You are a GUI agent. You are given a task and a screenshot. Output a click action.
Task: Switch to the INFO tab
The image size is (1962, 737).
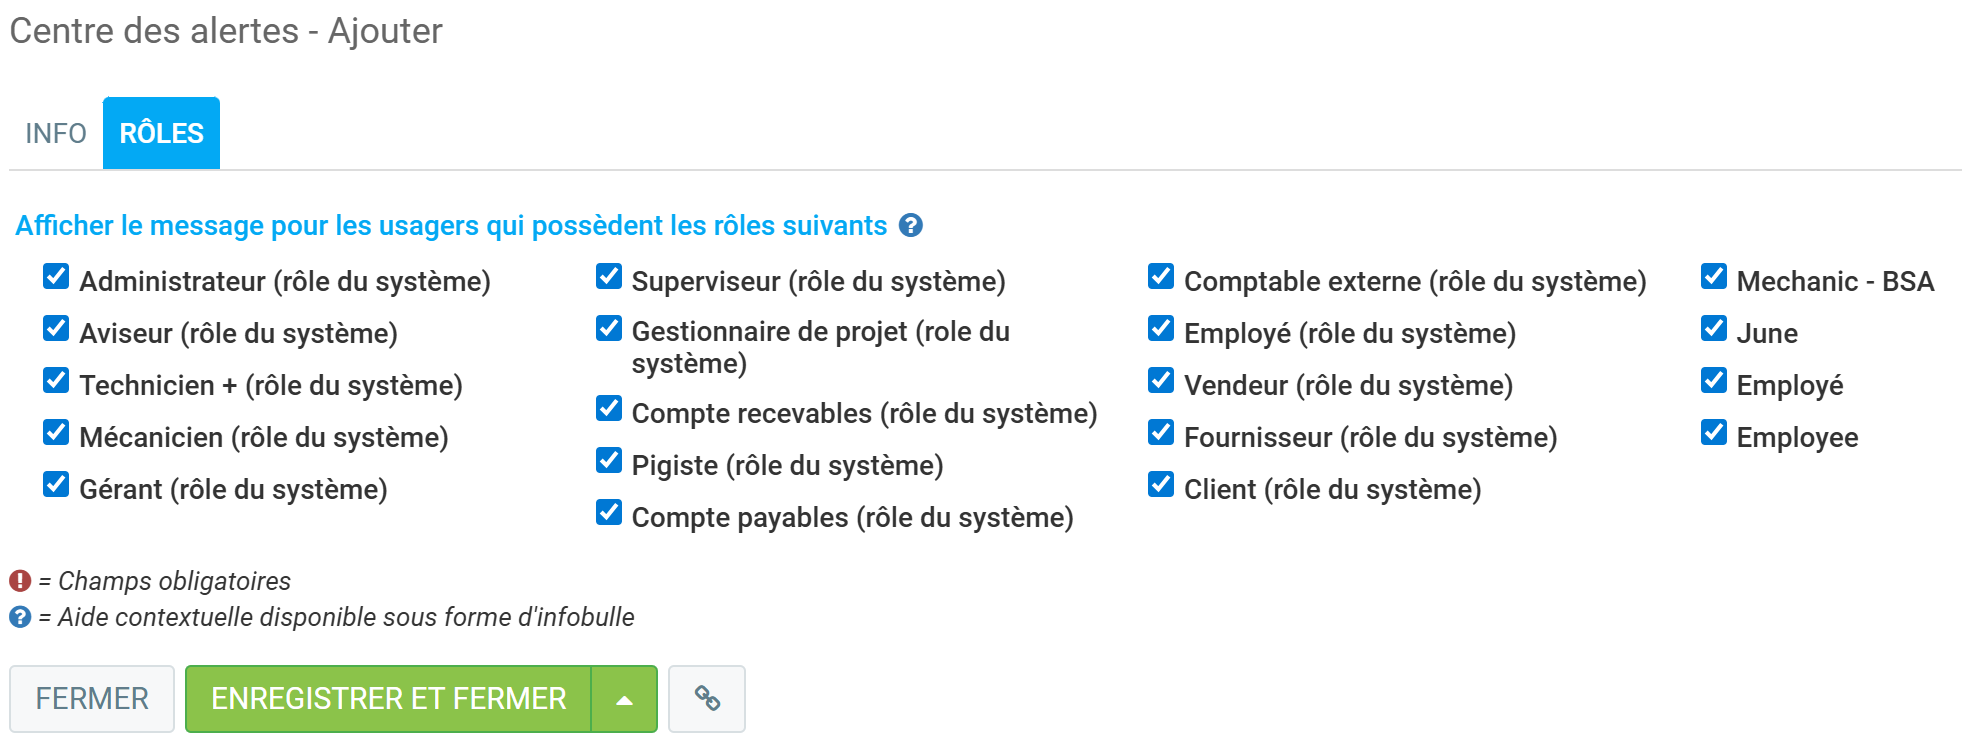tap(56, 133)
